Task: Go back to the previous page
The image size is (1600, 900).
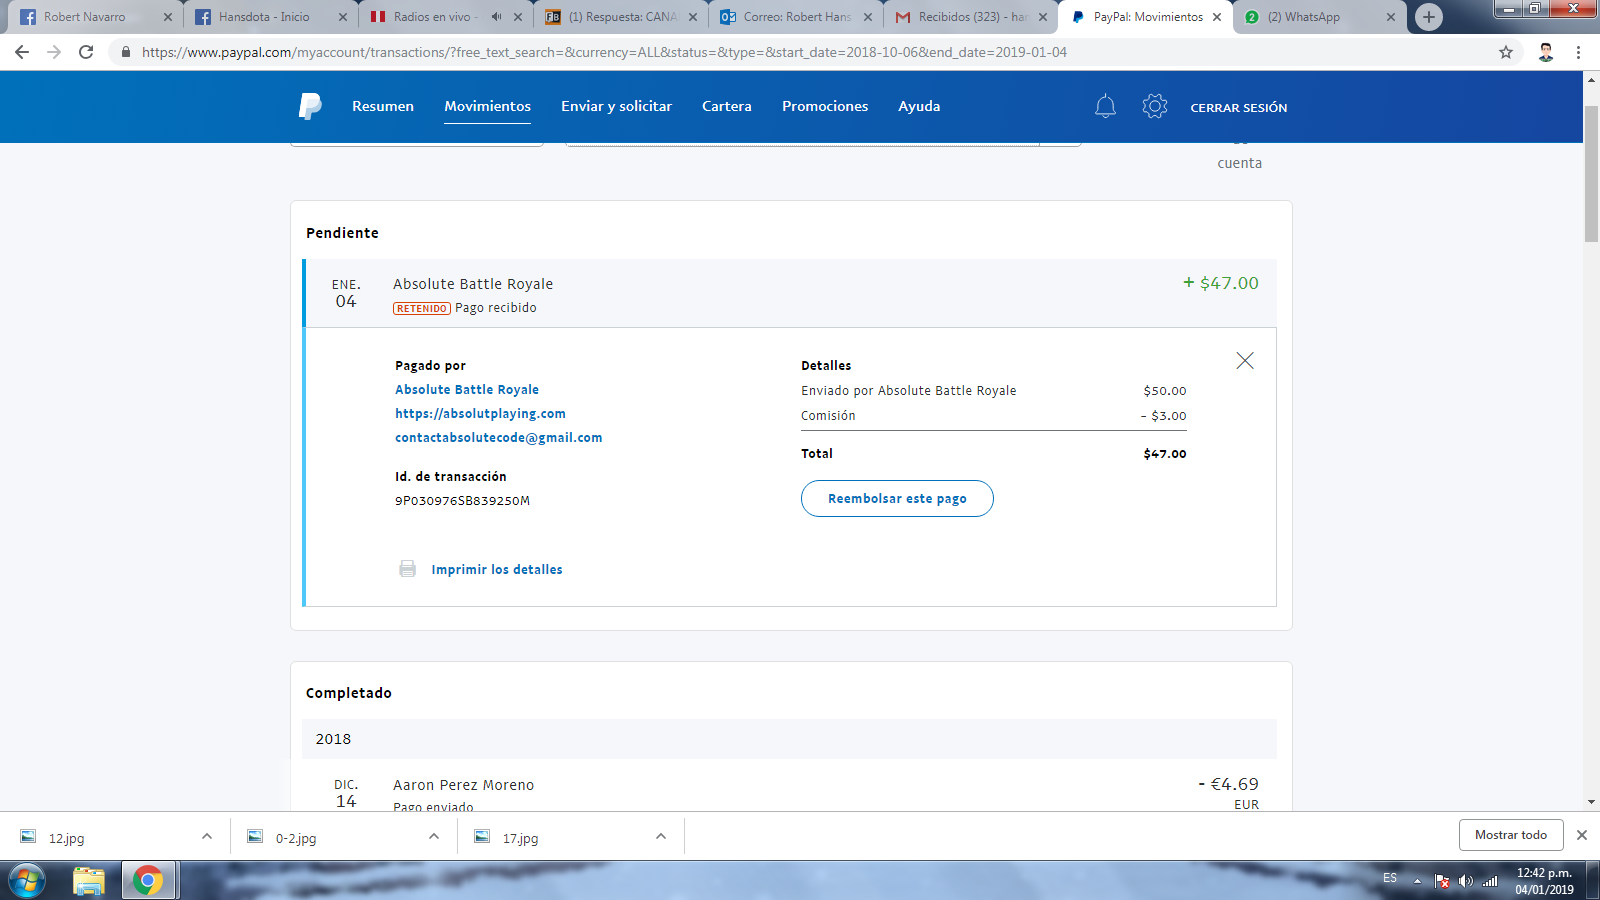Action: (22, 52)
